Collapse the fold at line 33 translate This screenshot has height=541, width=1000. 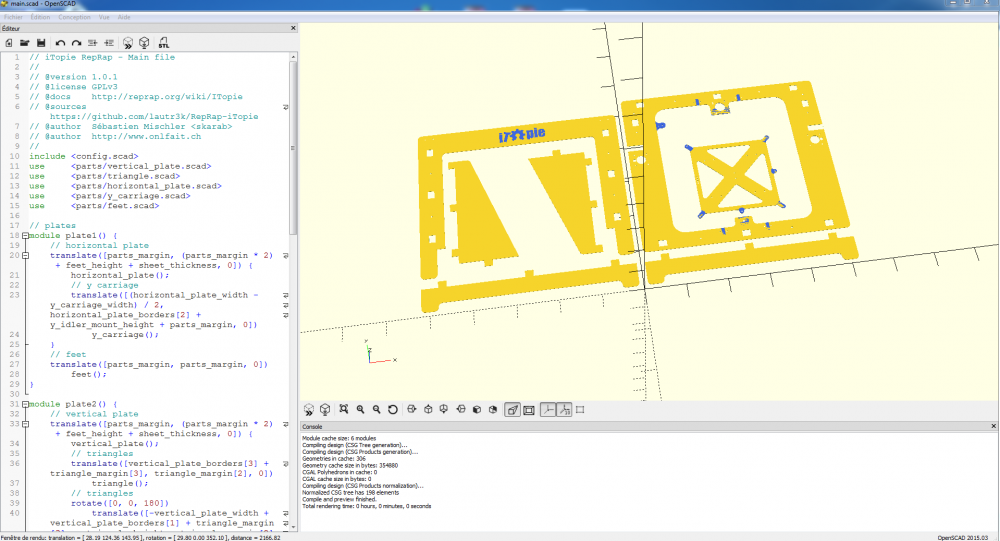[26, 424]
